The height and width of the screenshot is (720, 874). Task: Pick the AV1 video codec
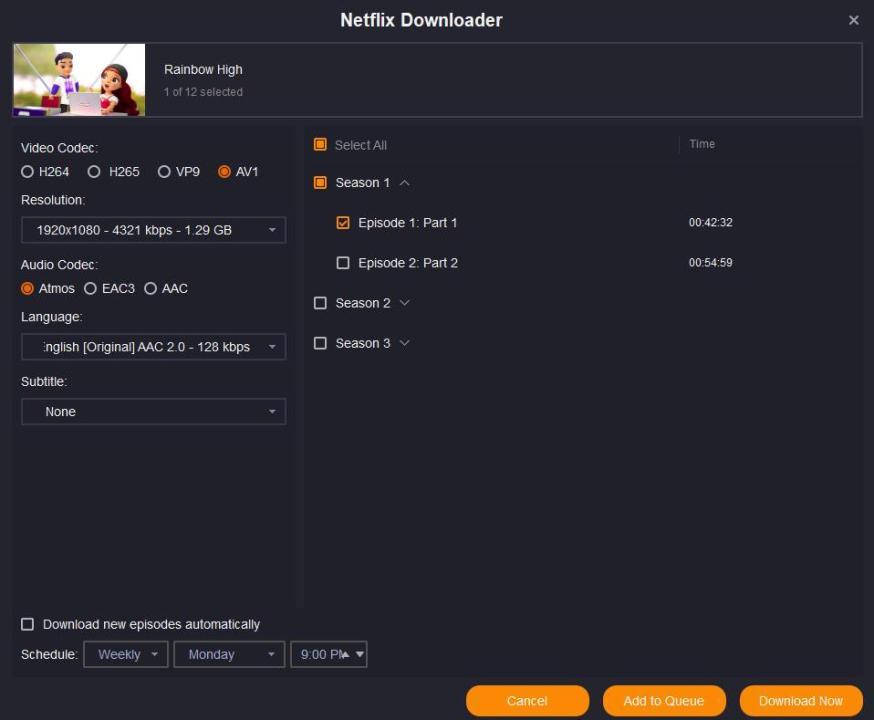[224, 172]
